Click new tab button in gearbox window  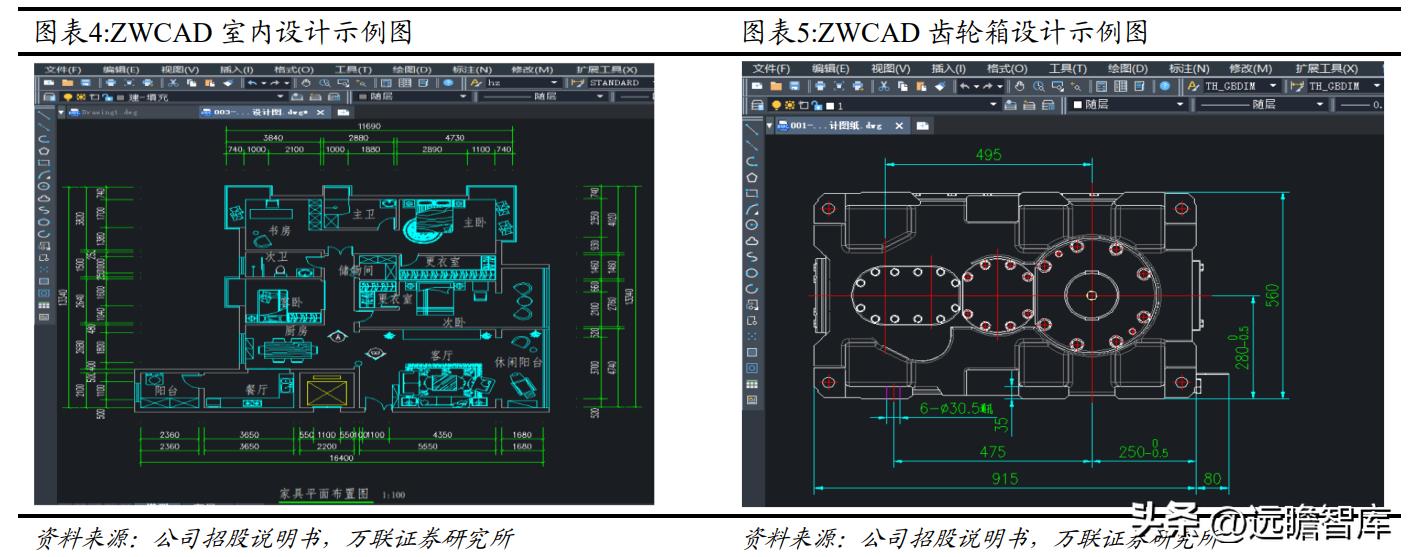pyautogui.click(x=922, y=125)
